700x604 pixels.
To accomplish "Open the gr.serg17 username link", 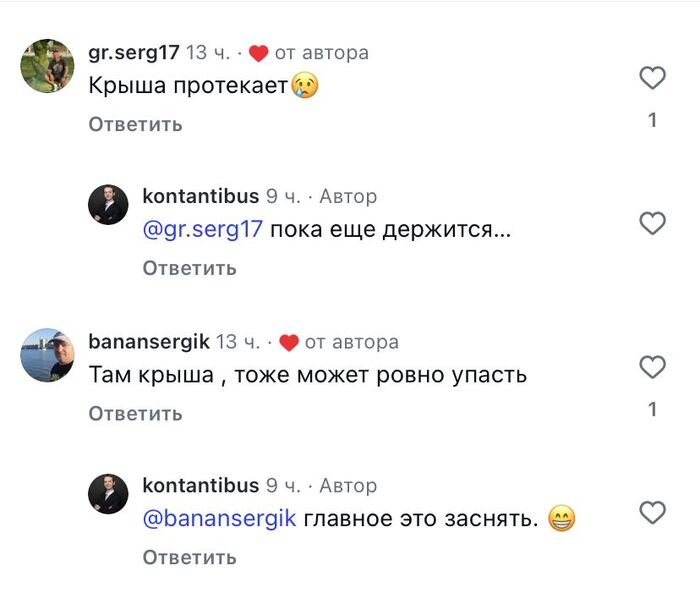I will (x=133, y=53).
